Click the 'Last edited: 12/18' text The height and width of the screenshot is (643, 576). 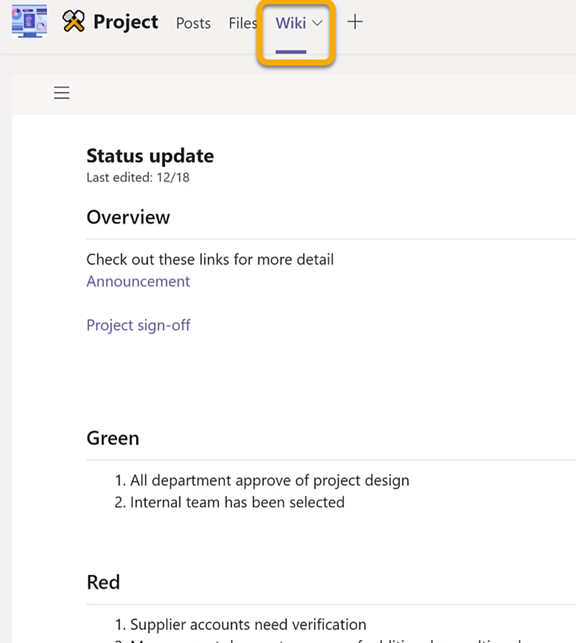[138, 178]
